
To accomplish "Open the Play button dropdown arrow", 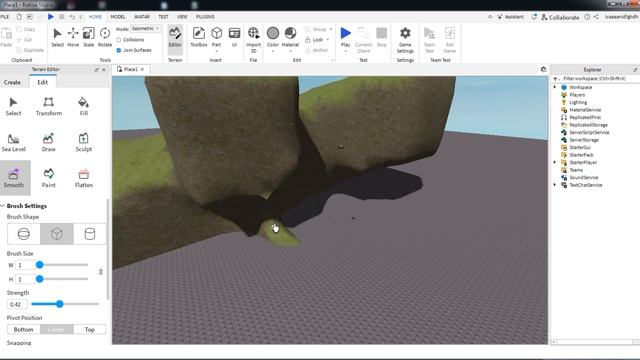I will (345, 51).
